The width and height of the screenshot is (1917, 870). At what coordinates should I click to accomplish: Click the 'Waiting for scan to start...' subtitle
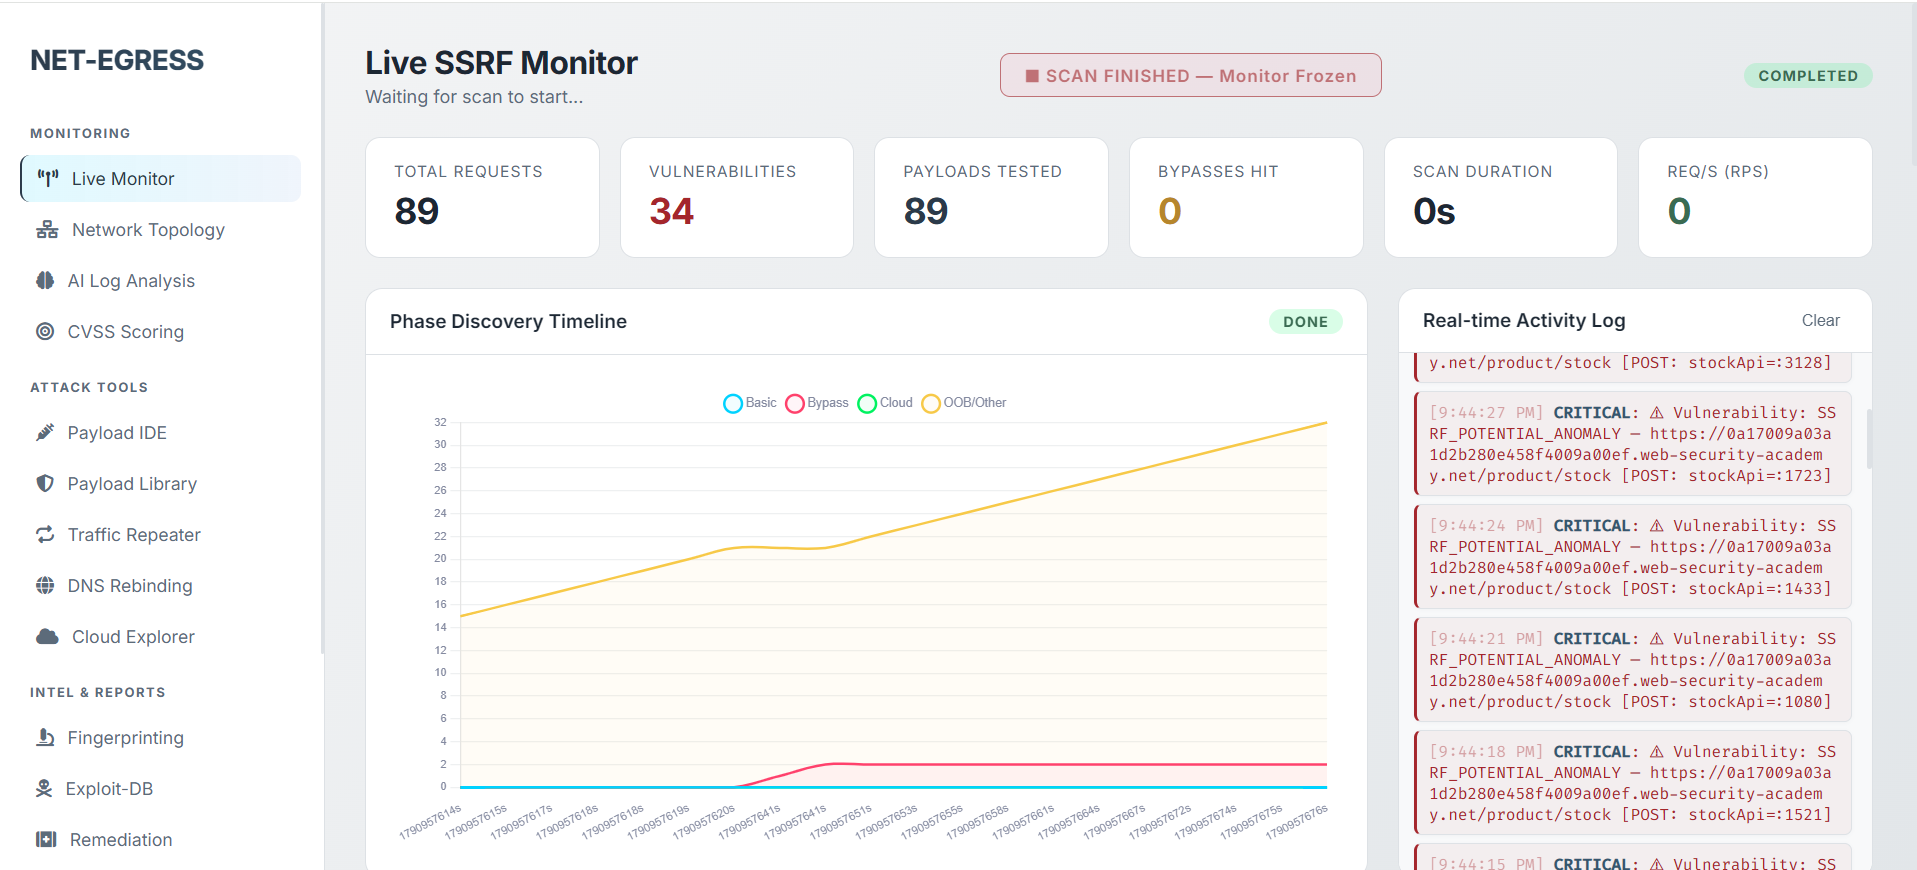(474, 97)
